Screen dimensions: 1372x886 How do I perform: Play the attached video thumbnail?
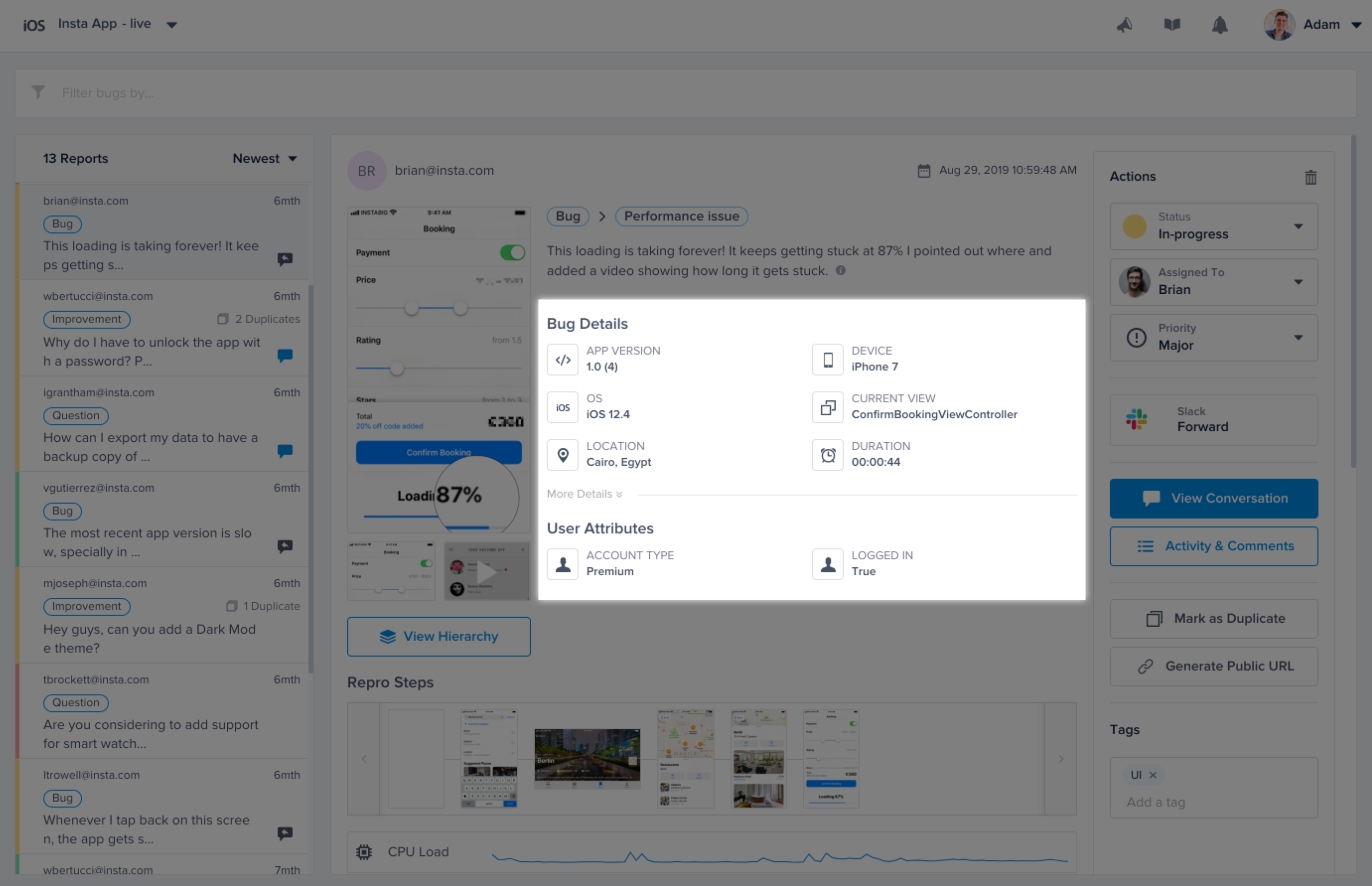coord(486,572)
